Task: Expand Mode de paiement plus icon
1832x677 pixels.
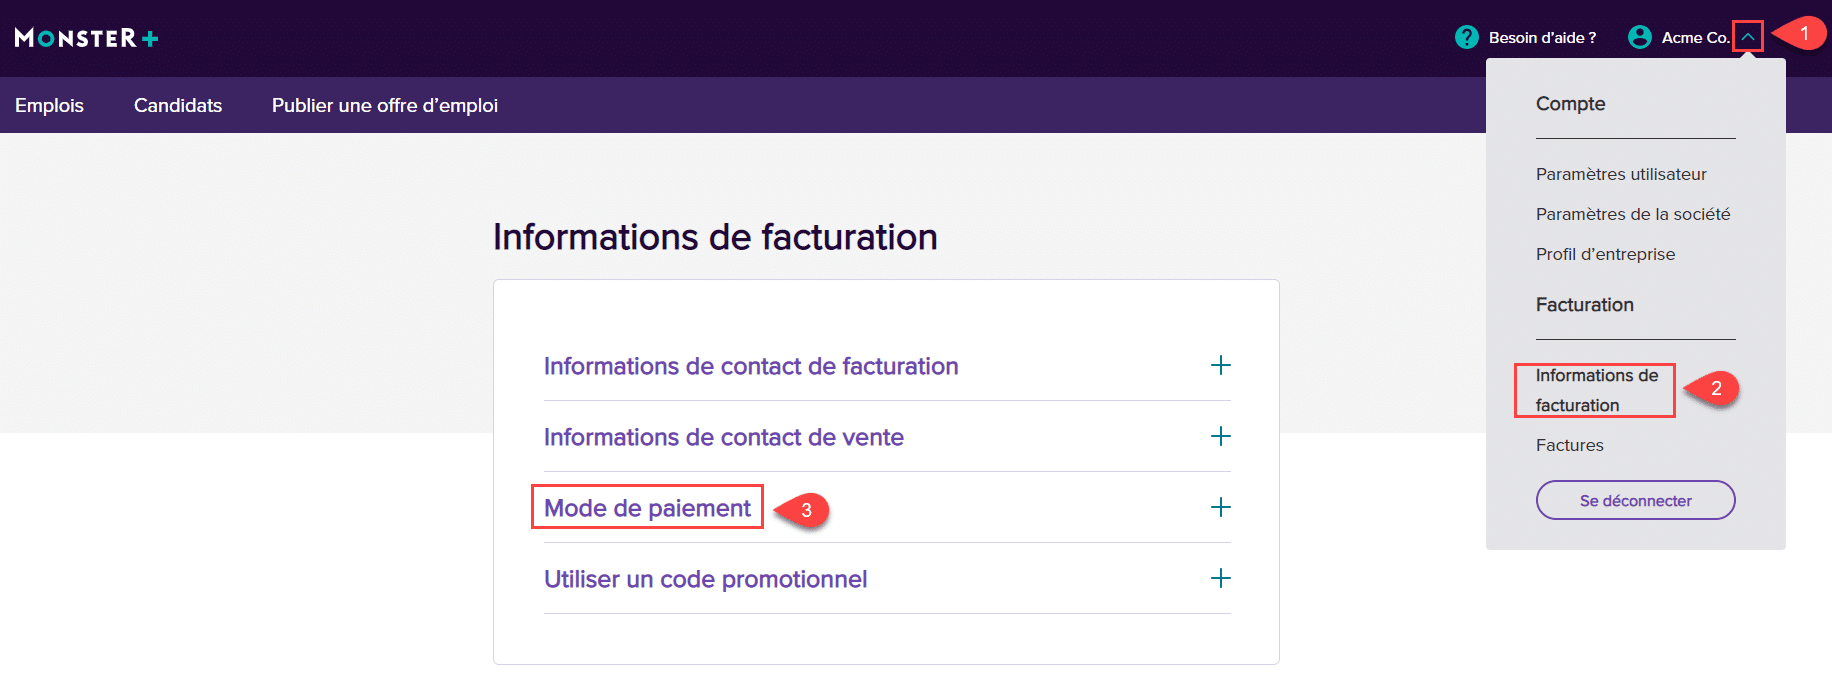Action: click(1220, 507)
